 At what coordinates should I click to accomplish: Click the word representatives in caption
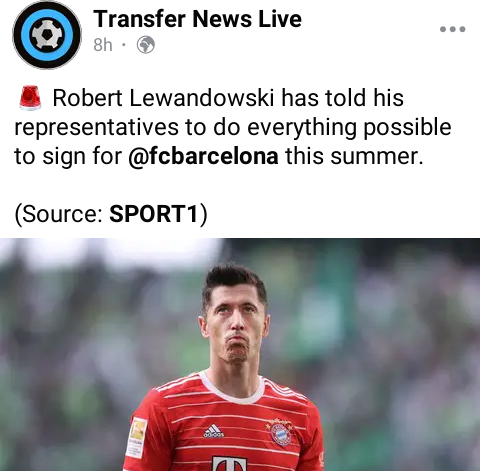click(x=97, y=127)
